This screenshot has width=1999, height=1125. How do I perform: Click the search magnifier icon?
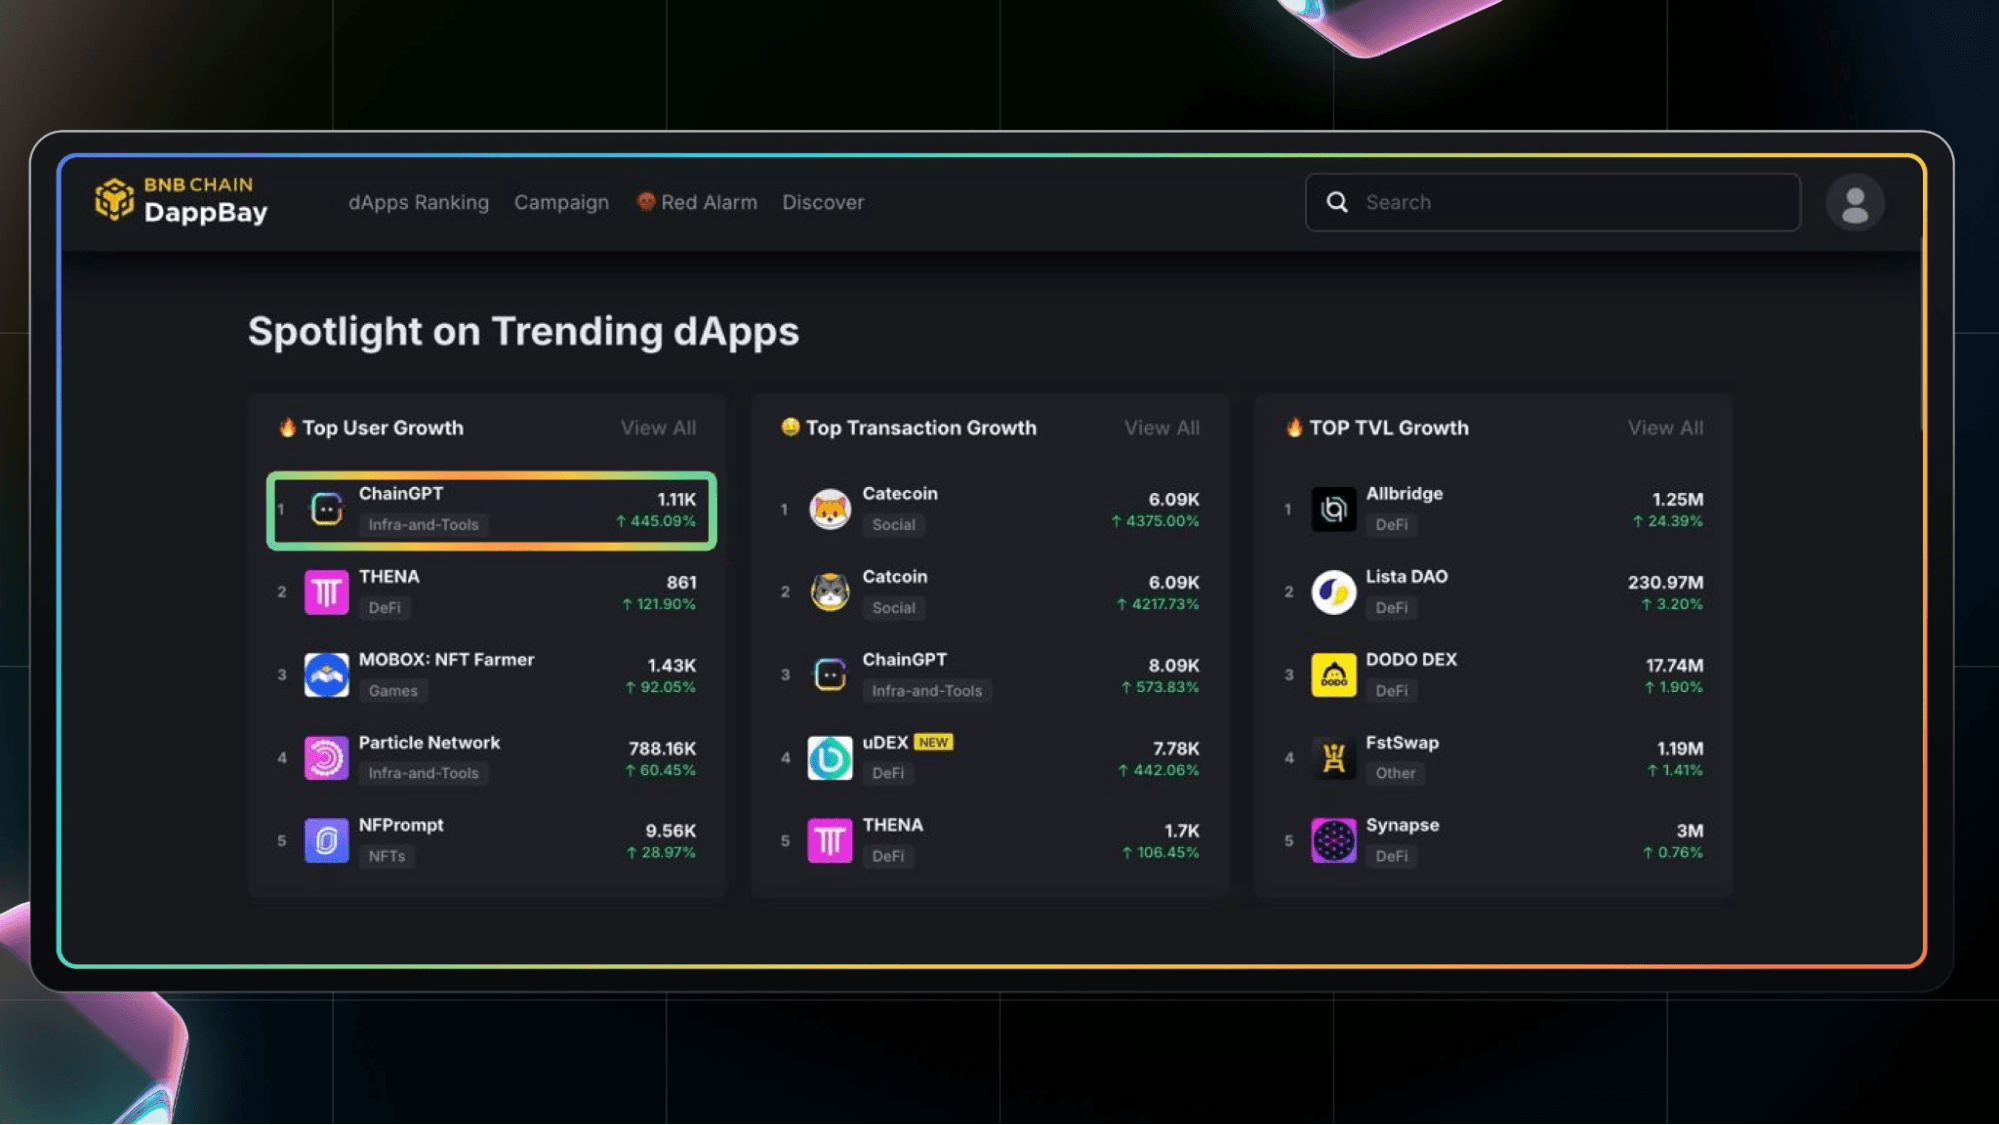(x=1337, y=202)
